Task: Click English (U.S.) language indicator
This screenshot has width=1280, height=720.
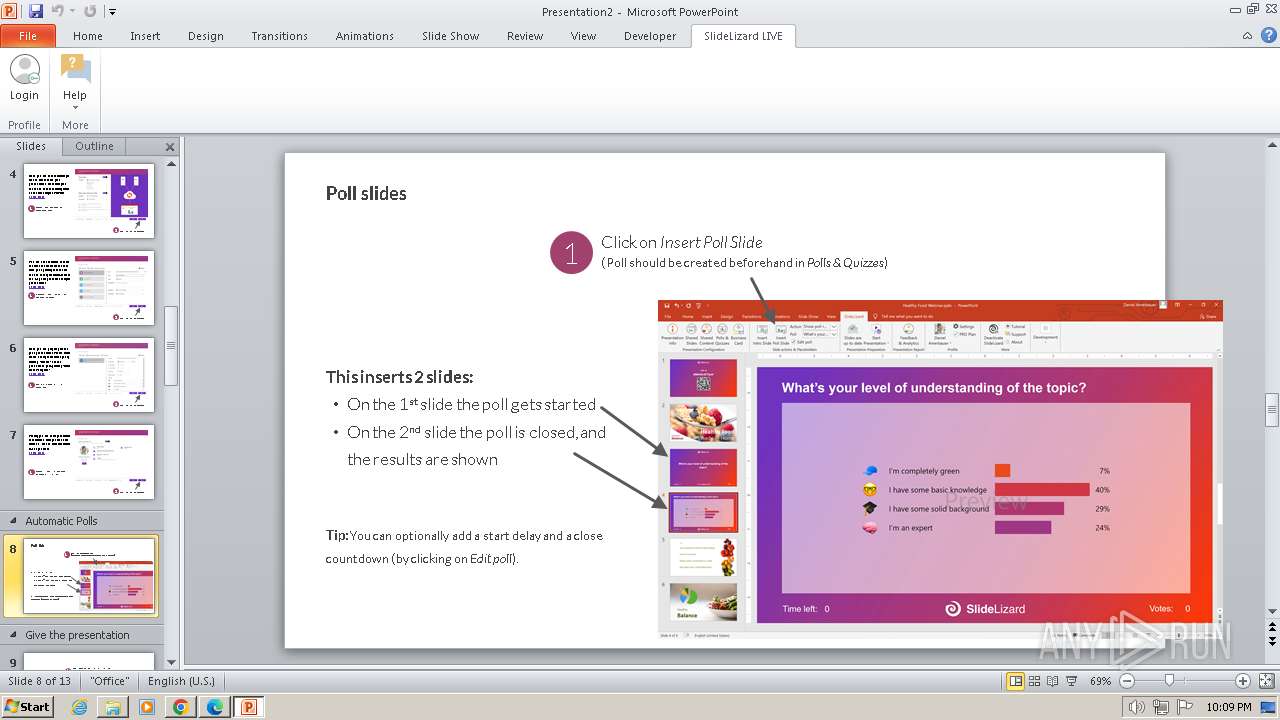Action: pos(181,681)
